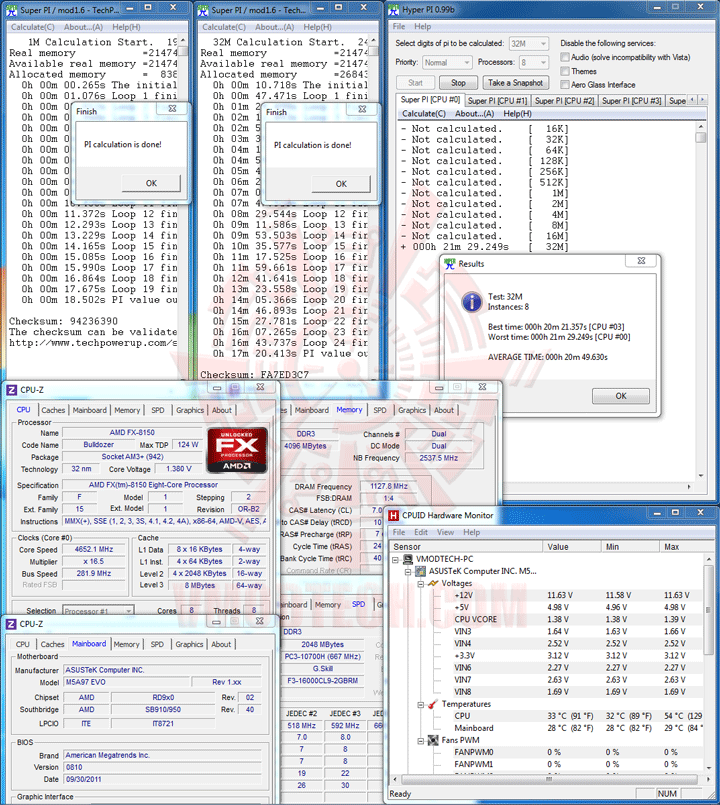The image size is (720, 805).
Task: Click the Temperatures thermometer icon
Action: [x=433, y=704]
